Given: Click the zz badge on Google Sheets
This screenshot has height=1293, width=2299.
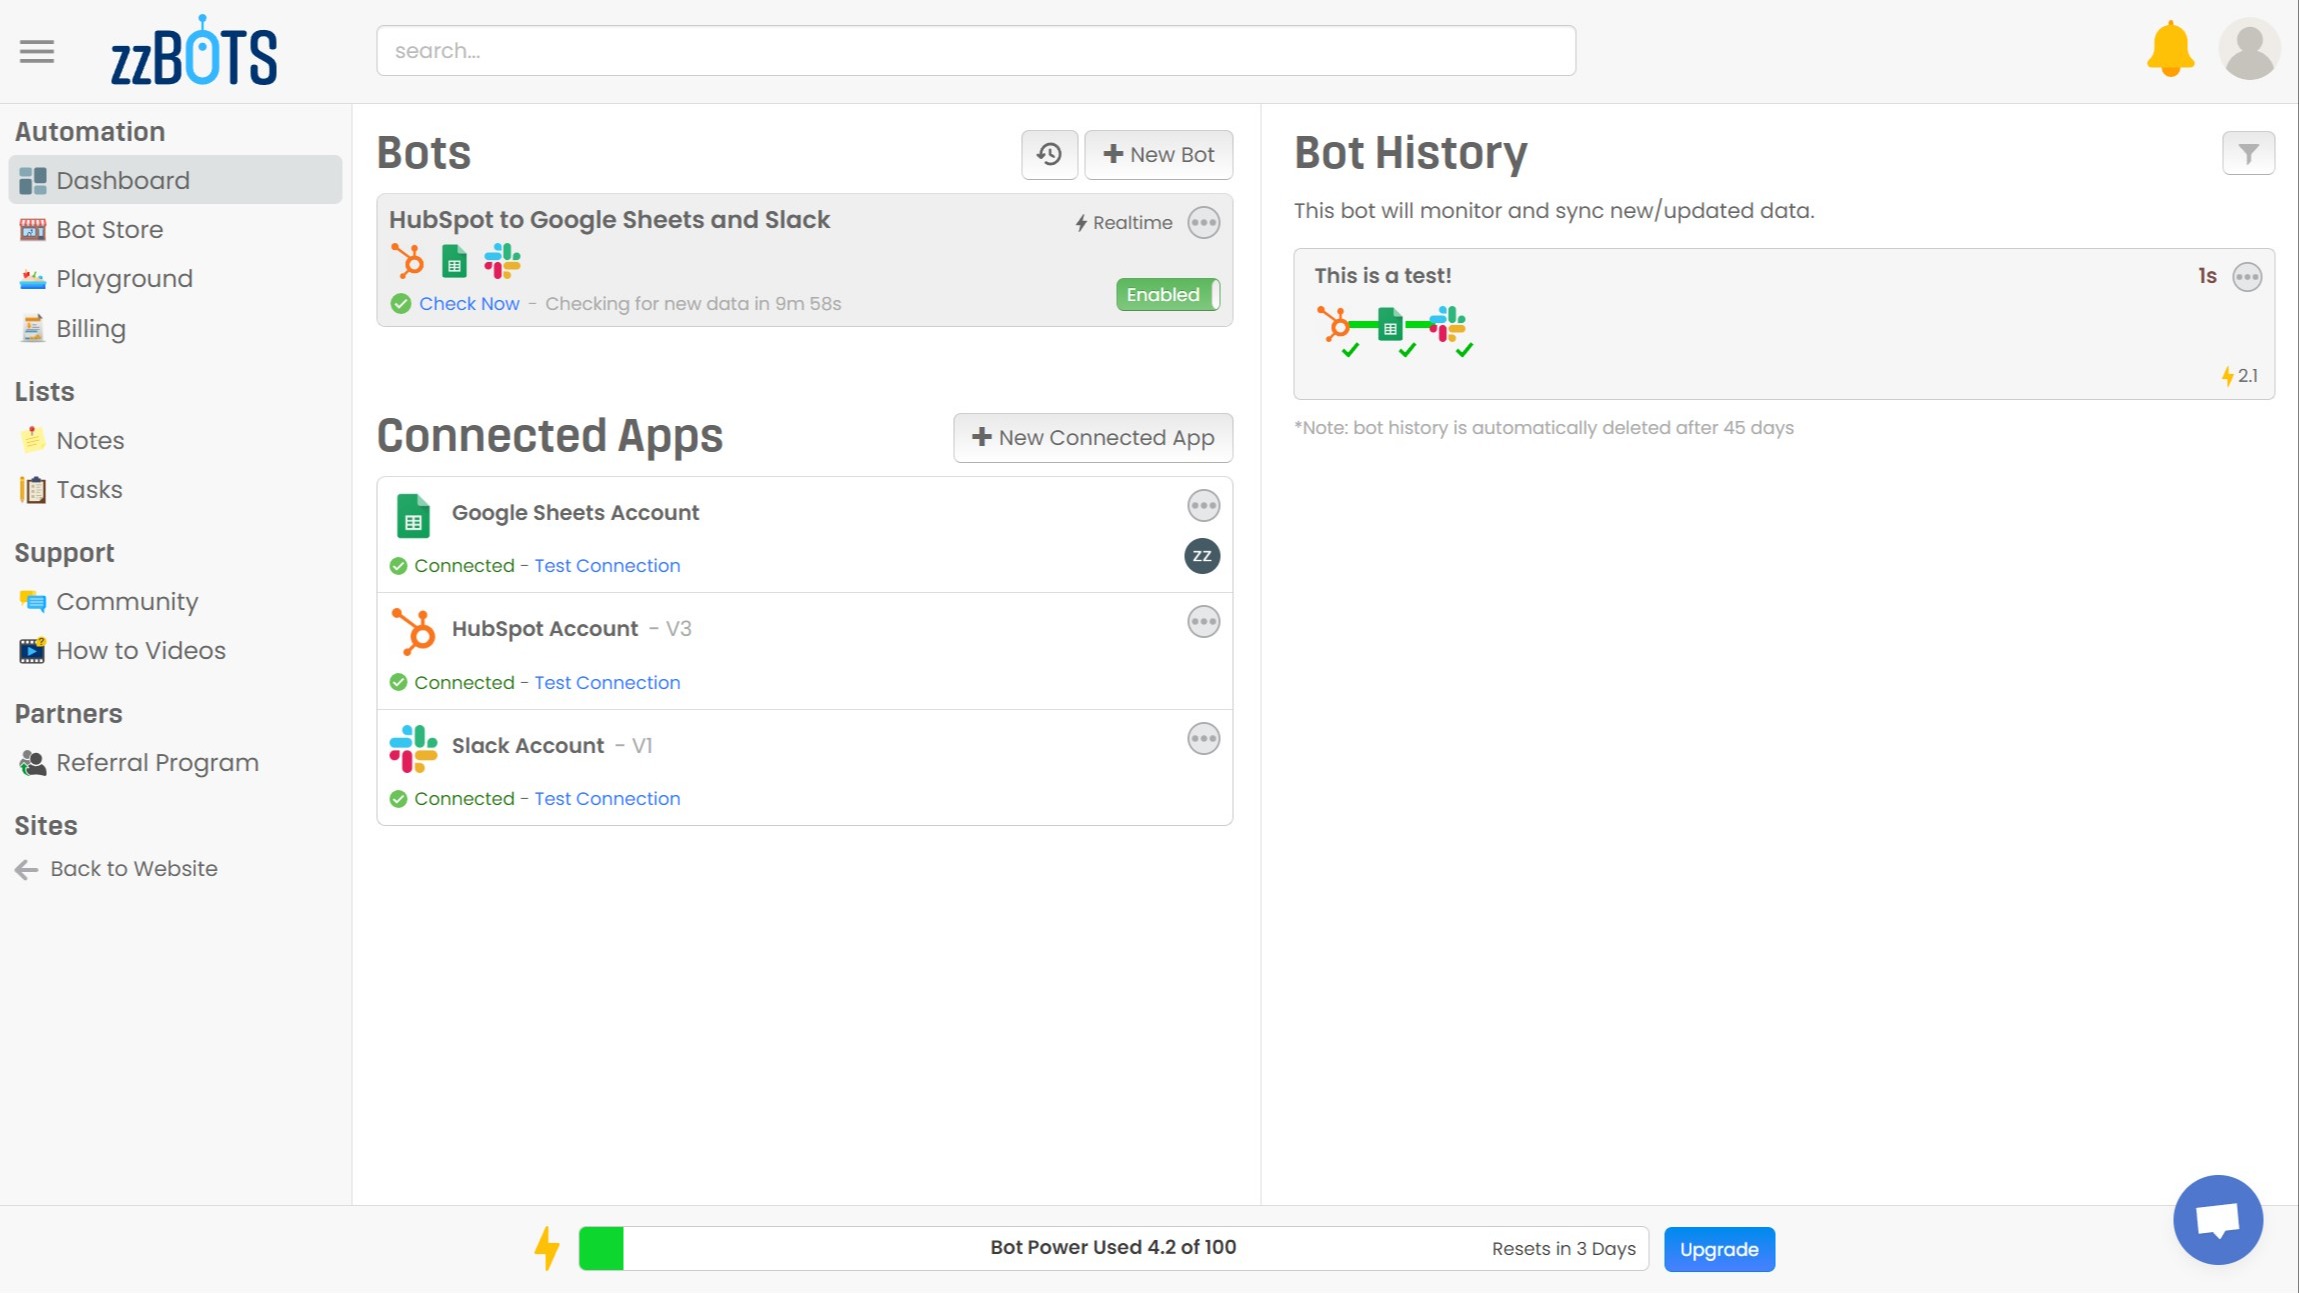Looking at the screenshot, I should tap(1202, 556).
